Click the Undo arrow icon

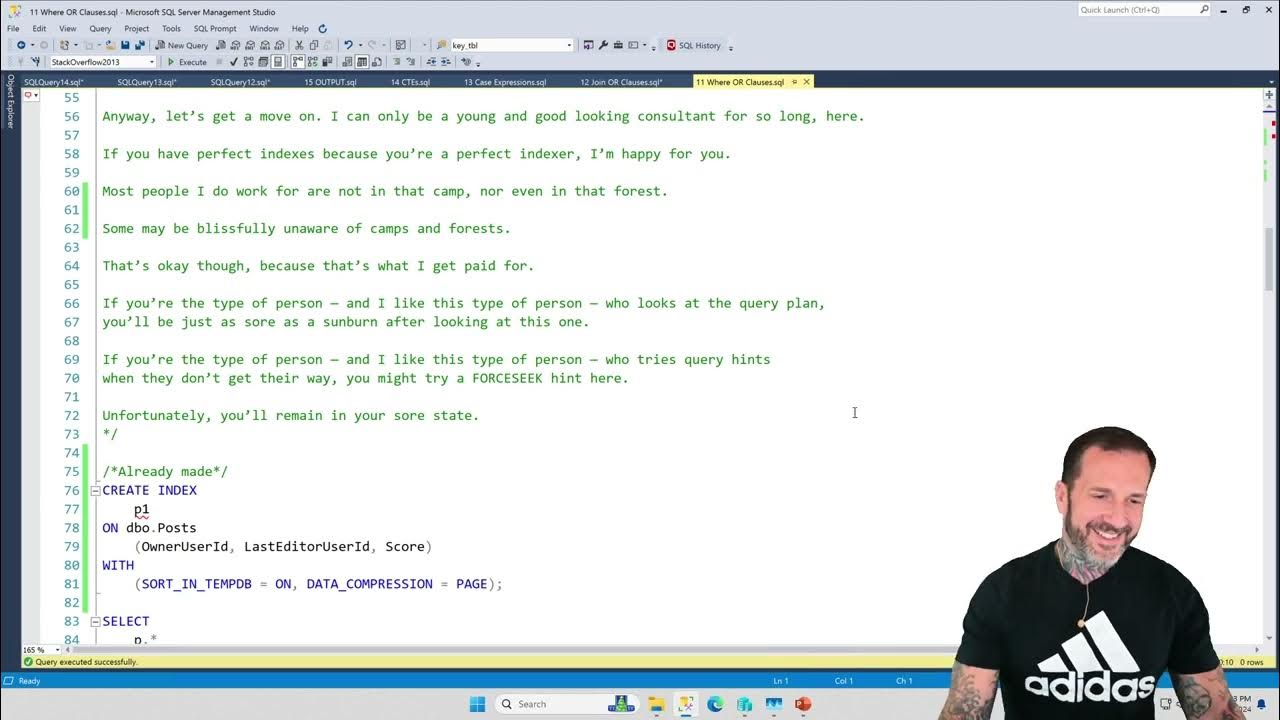348,45
